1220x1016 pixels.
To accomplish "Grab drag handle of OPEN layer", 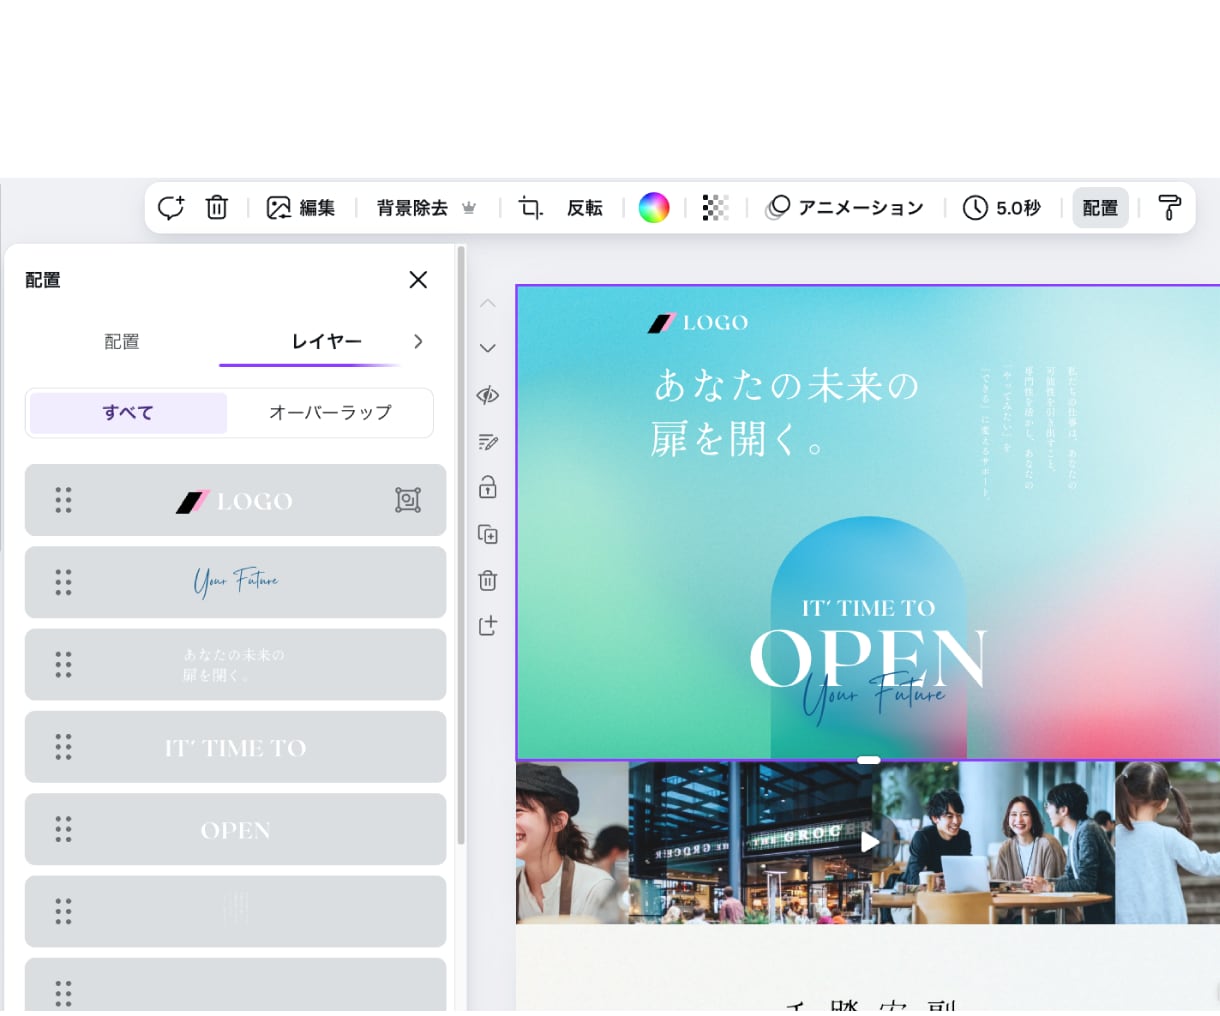I will click(63, 829).
